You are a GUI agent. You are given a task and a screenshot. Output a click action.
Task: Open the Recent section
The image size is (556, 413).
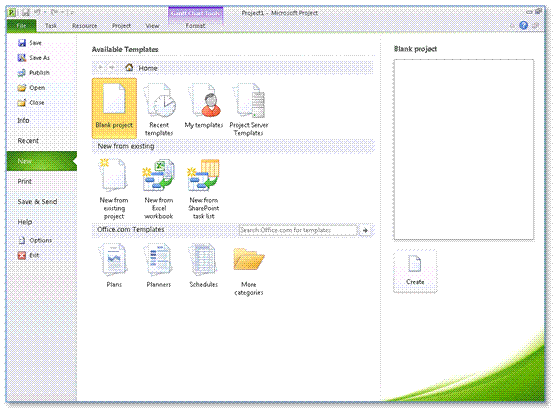[28, 141]
